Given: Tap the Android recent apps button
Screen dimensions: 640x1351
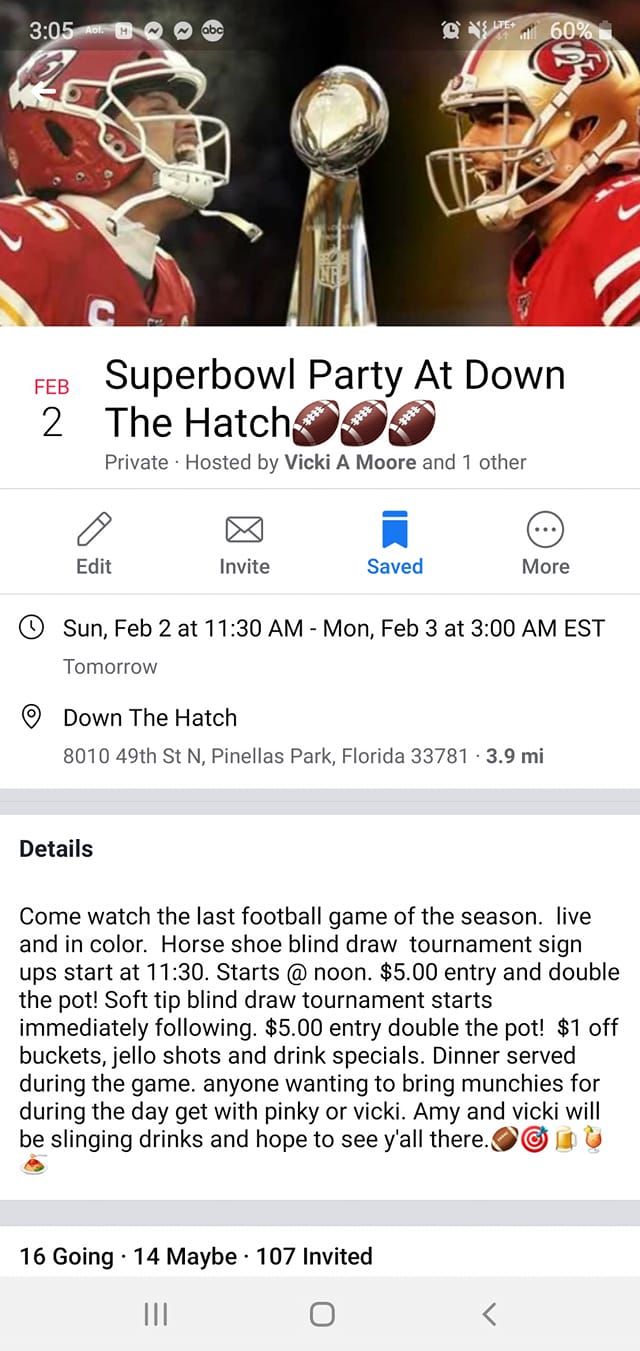Looking at the screenshot, I should (156, 1314).
